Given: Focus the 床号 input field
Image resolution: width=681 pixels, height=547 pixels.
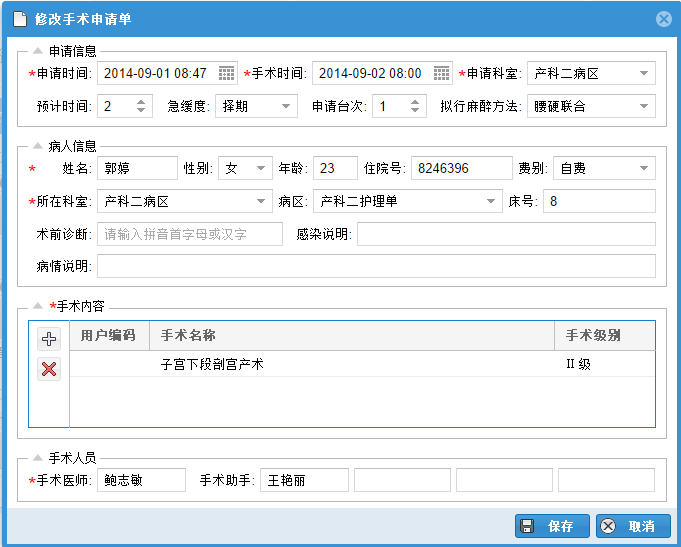Looking at the screenshot, I should (599, 201).
